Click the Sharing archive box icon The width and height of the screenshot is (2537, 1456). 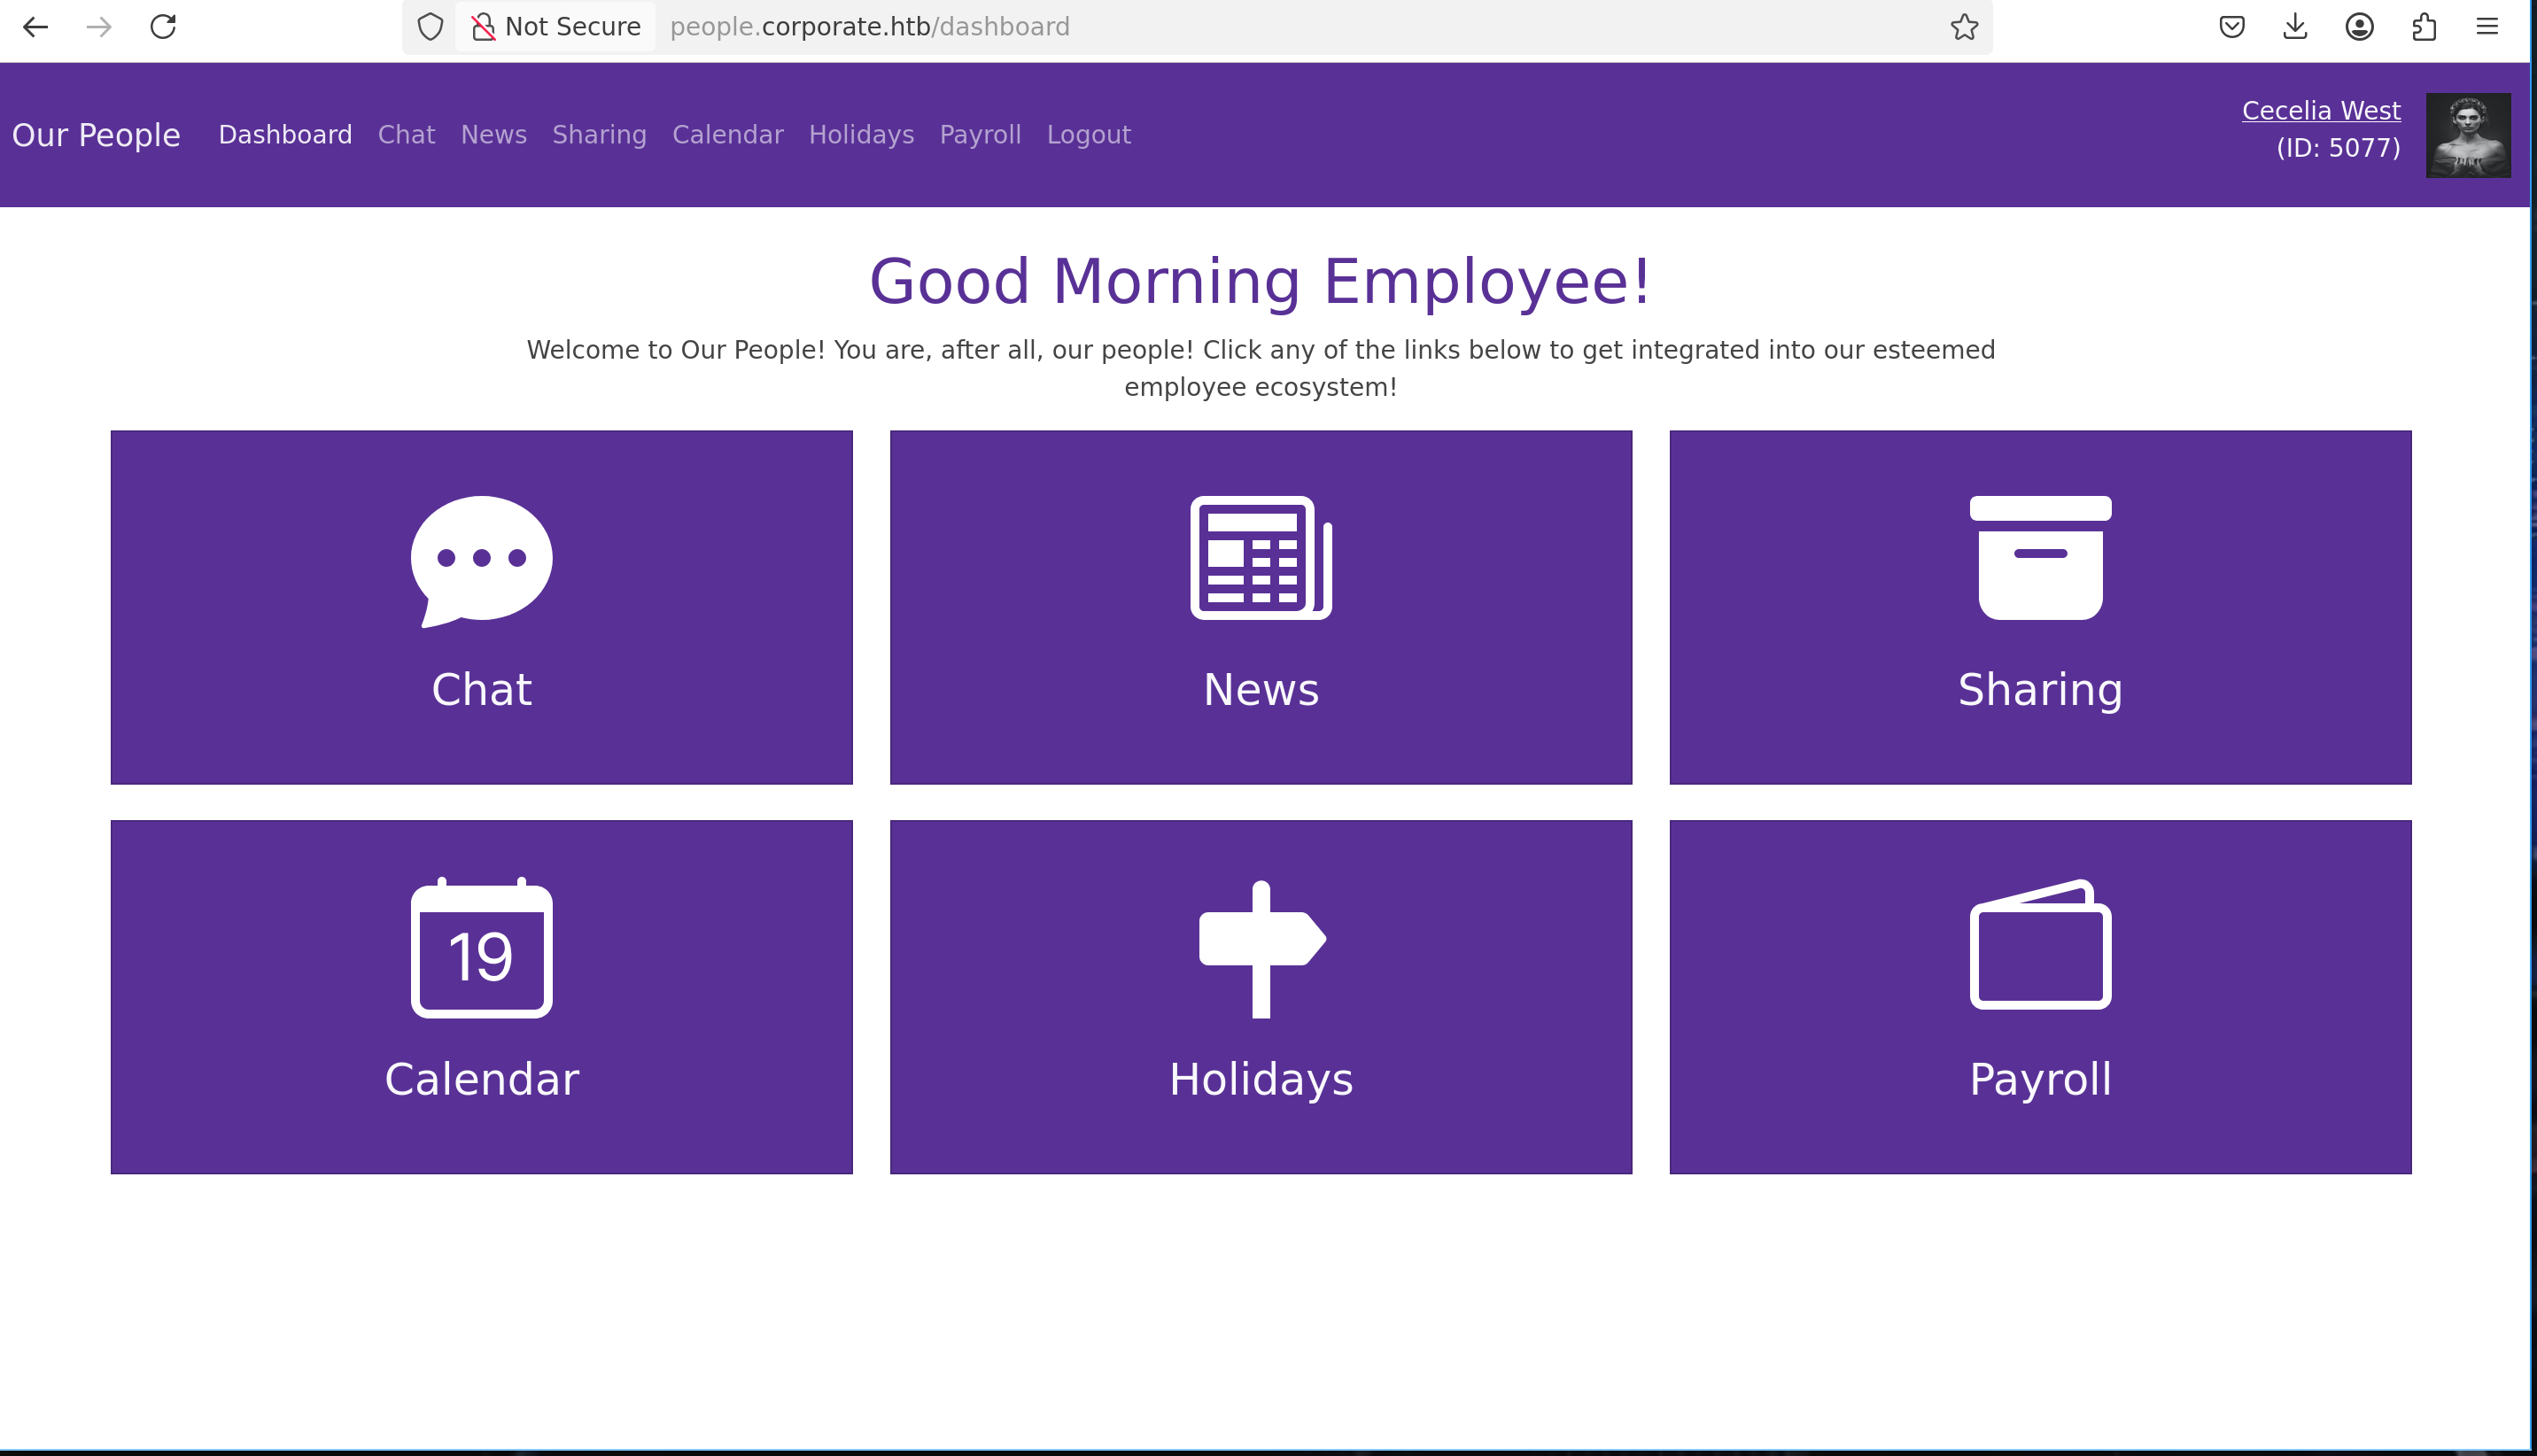pos(2039,558)
